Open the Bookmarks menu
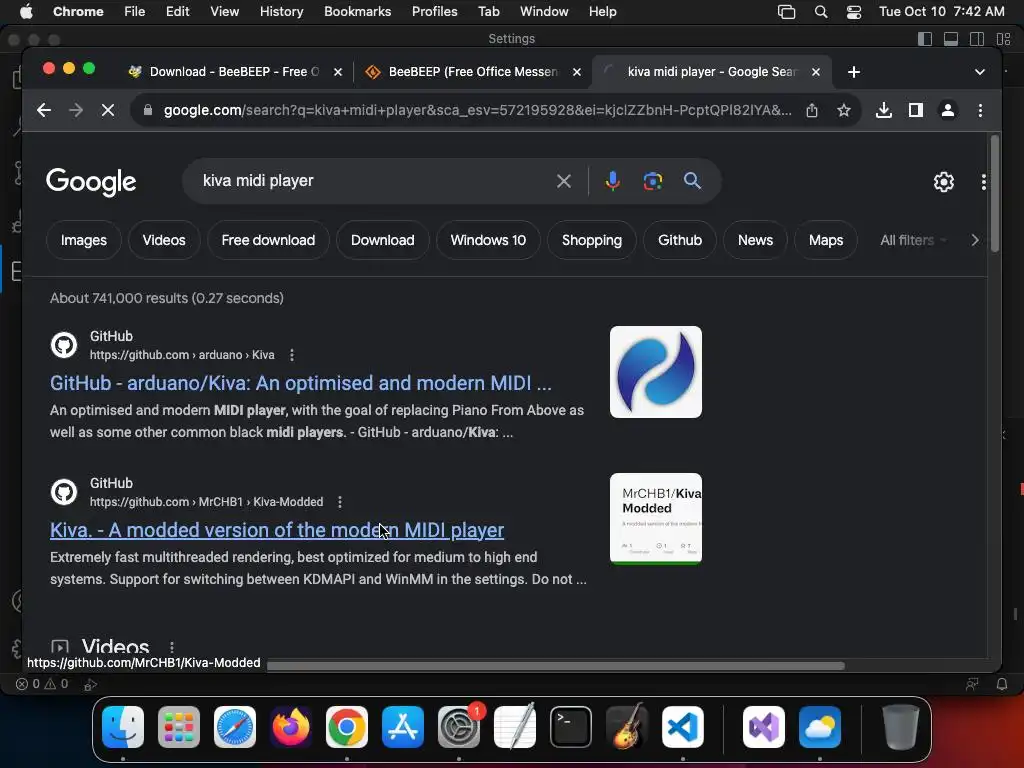 [357, 12]
